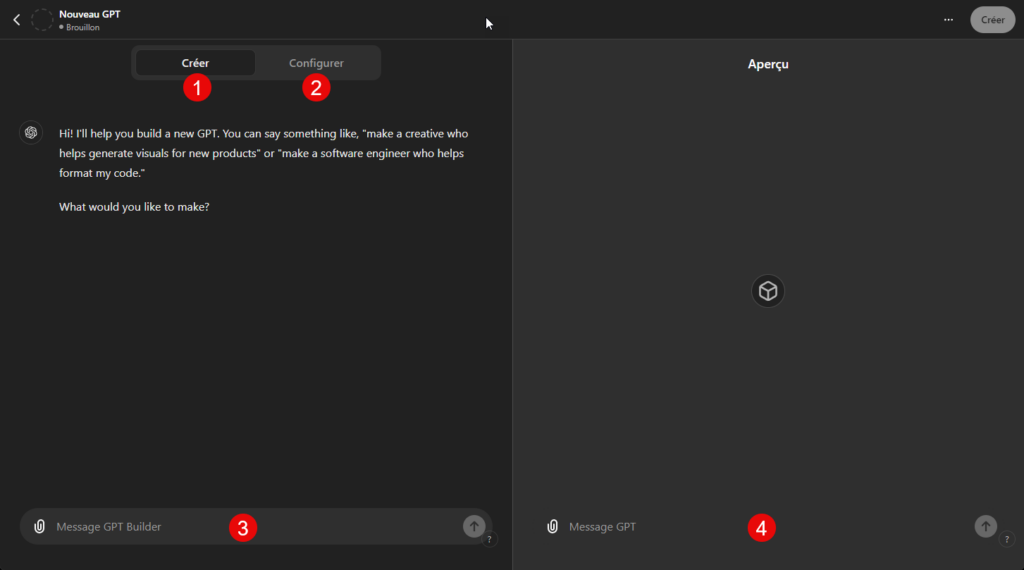
Task: Send the GPT Builder message arrow
Action: tap(474, 526)
